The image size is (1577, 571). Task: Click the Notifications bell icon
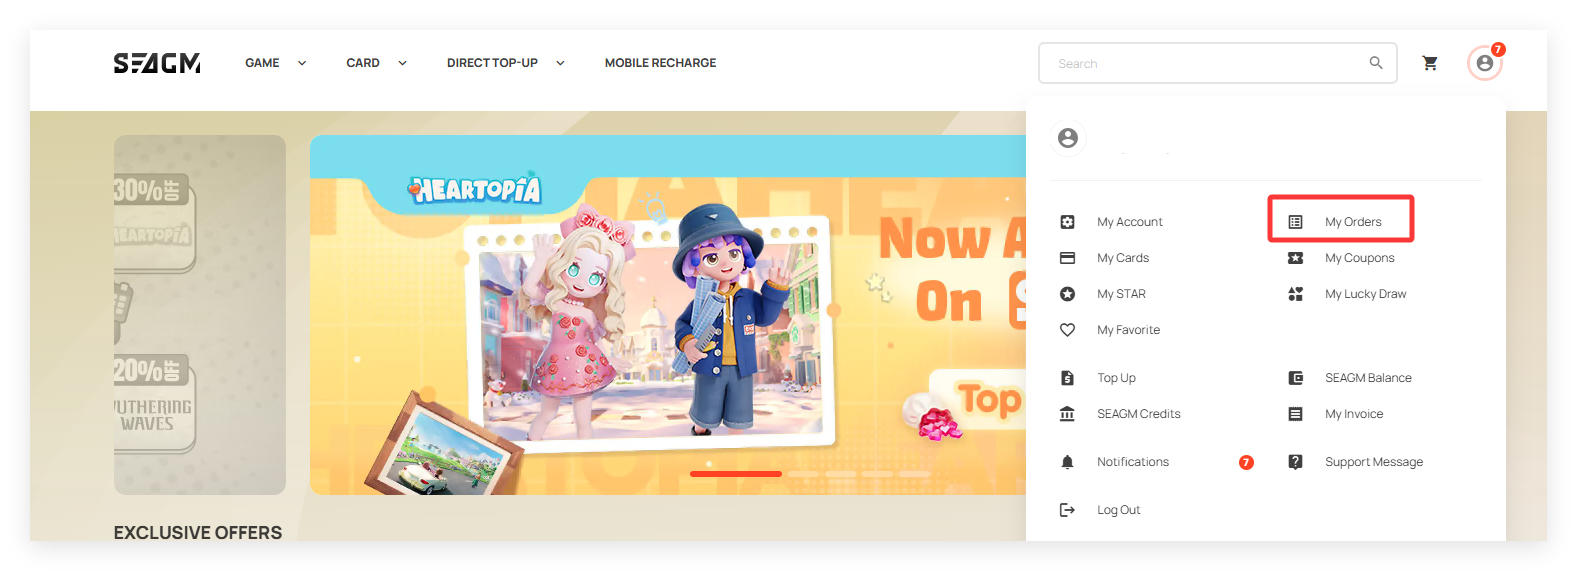(1067, 462)
